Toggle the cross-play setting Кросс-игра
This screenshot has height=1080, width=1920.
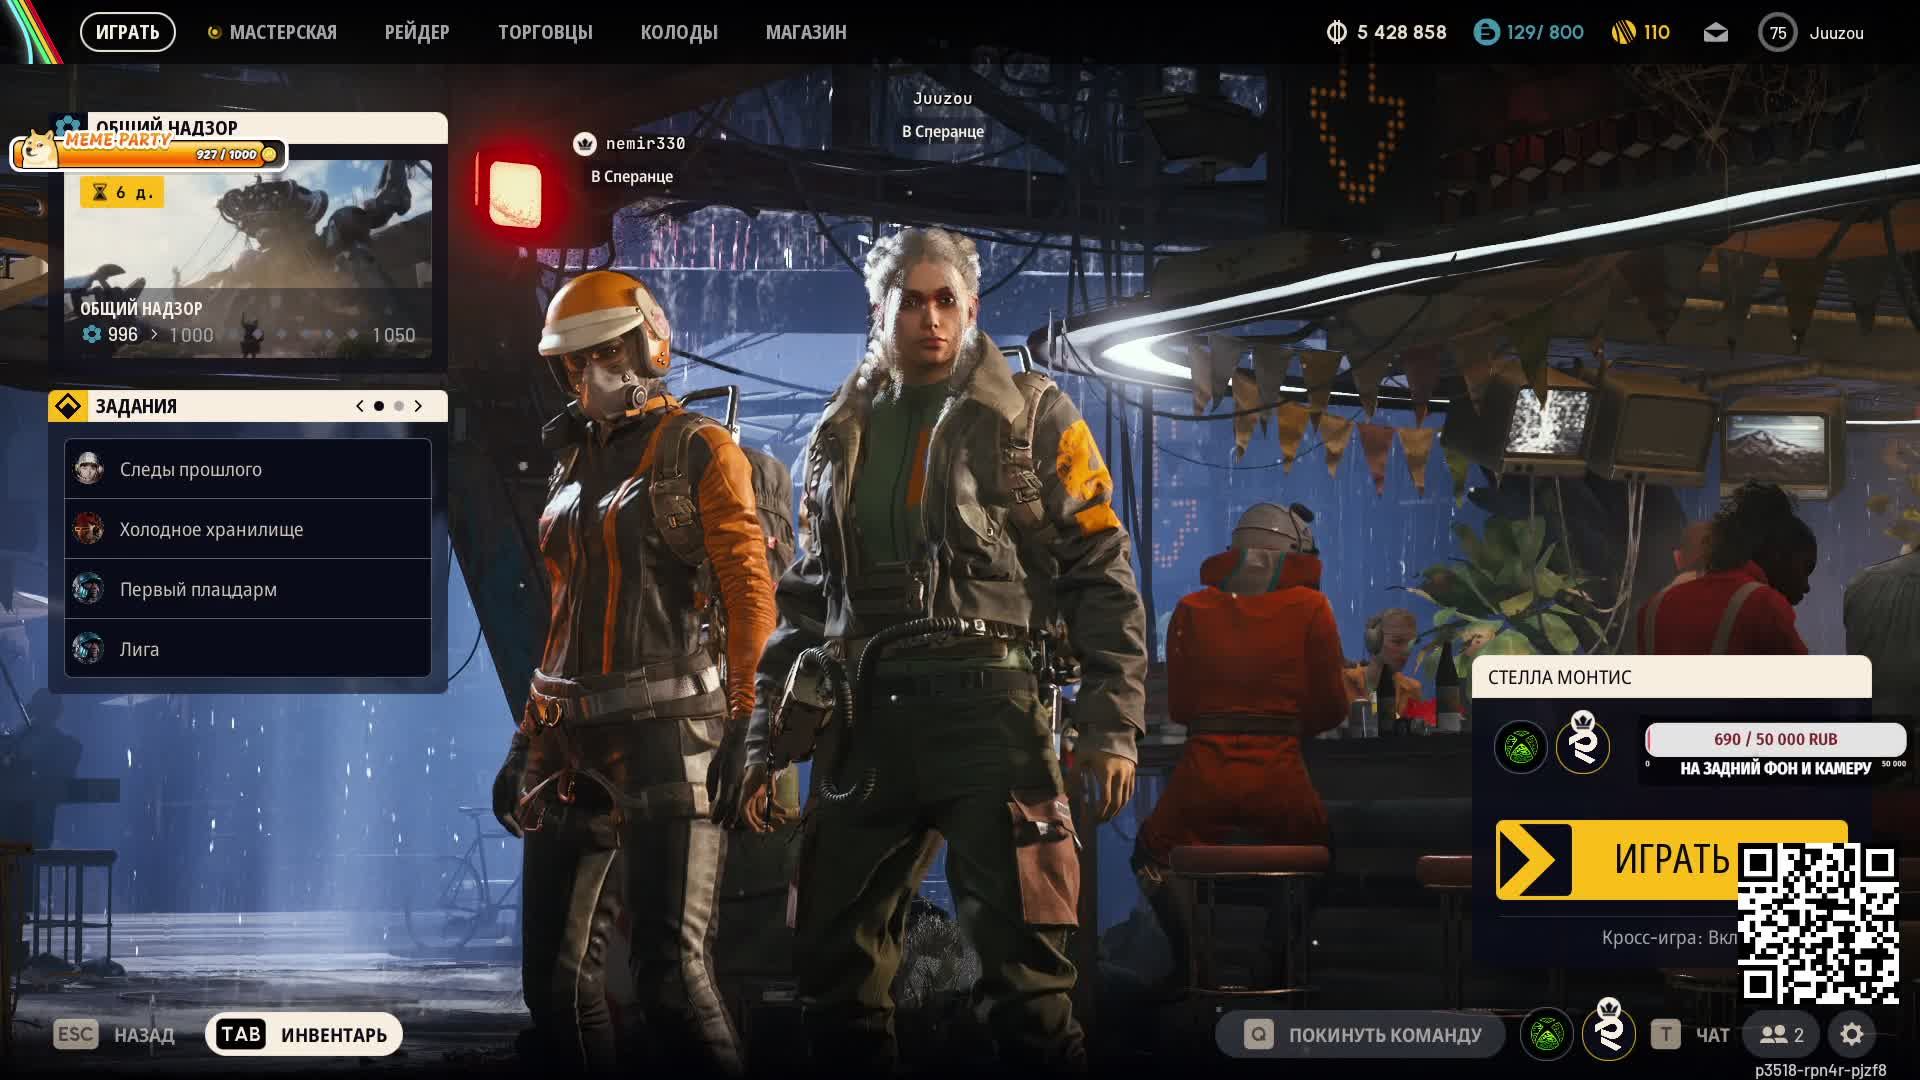pyautogui.click(x=1668, y=938)
